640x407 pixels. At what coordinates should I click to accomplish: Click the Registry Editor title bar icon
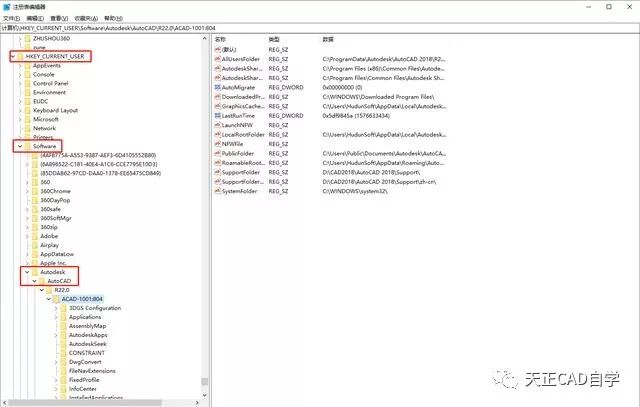click(7, 7)
